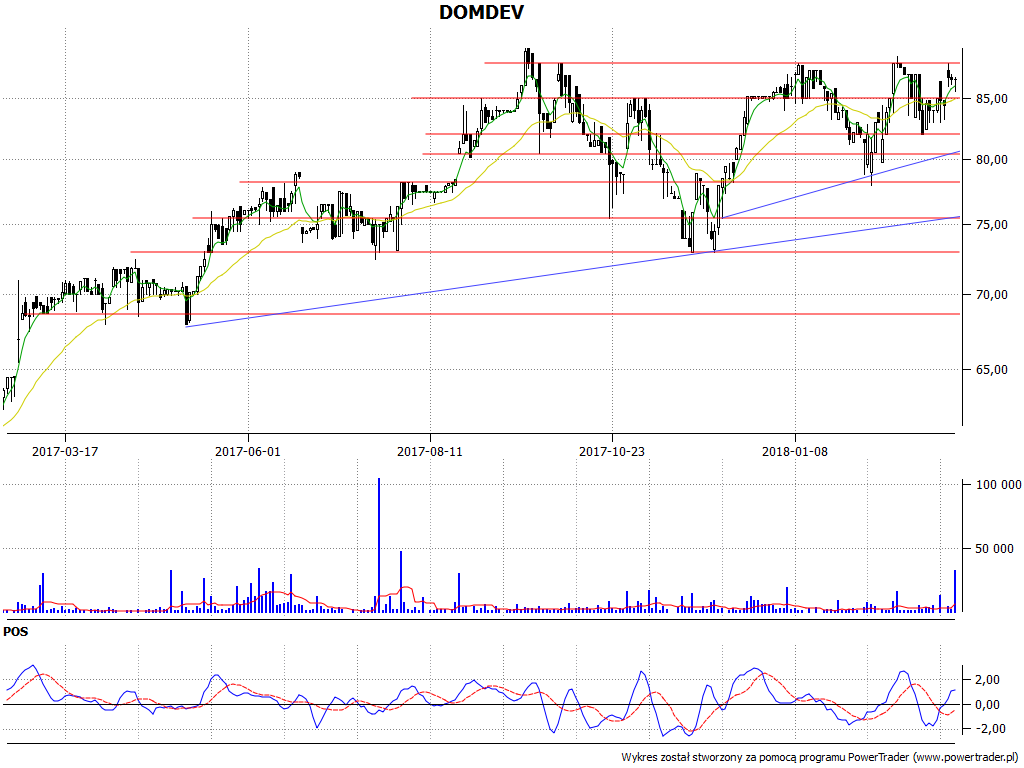Screen dimensions: 1024x768
Task: Select the 2017-06-01 date label
Action: coord(248,451)
